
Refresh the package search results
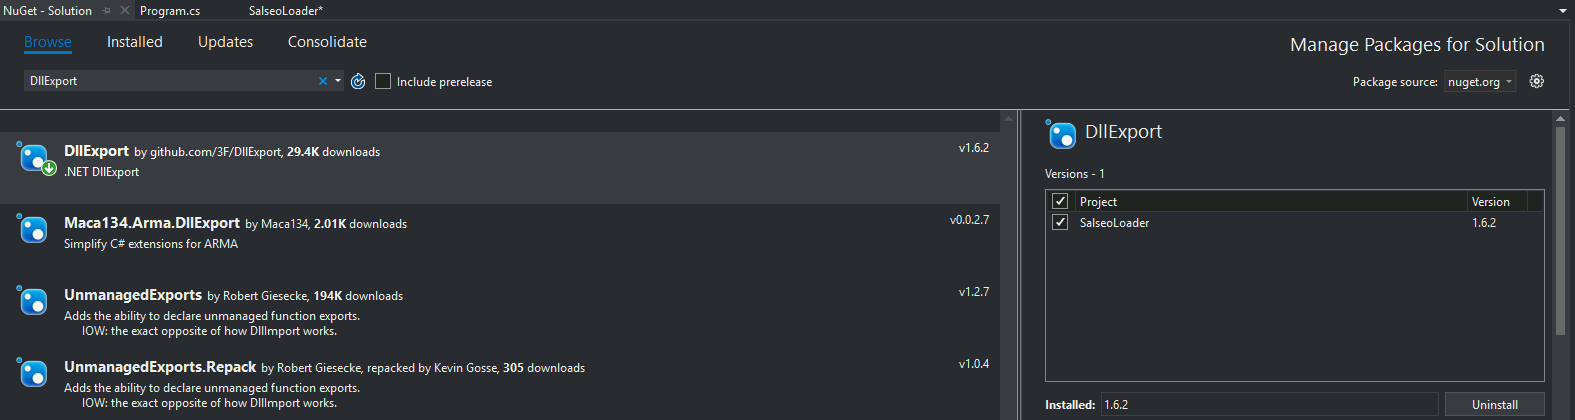click(x=358, y=81)
